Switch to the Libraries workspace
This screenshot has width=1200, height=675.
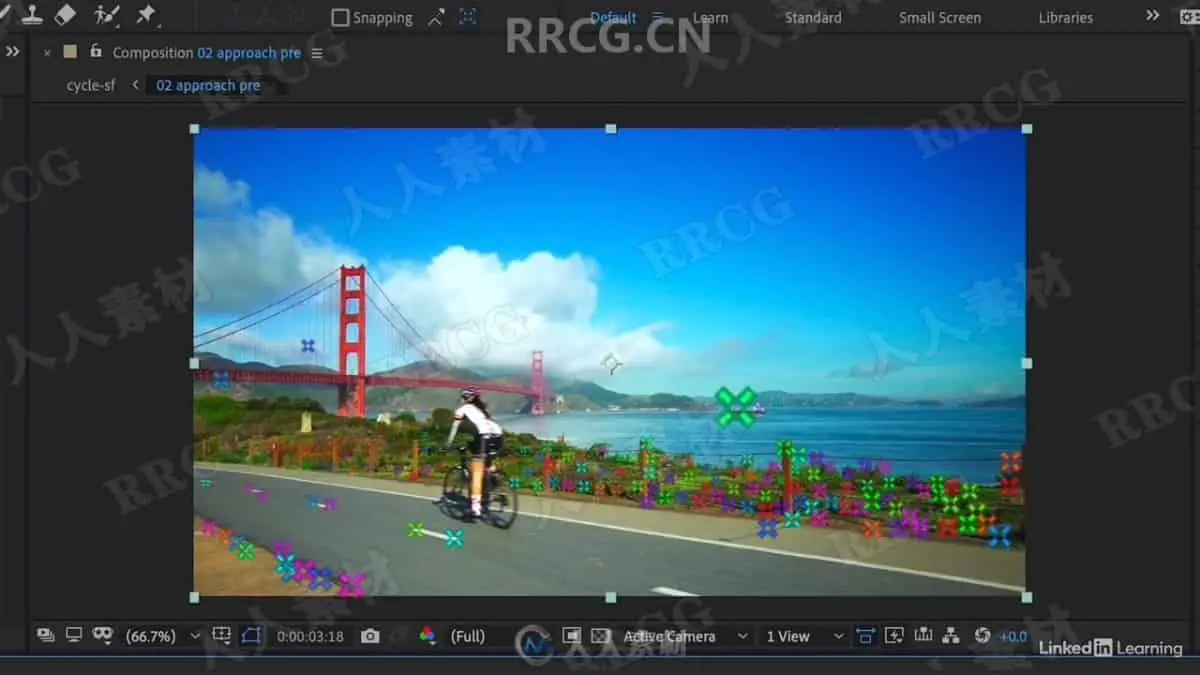coord(1065,18)
